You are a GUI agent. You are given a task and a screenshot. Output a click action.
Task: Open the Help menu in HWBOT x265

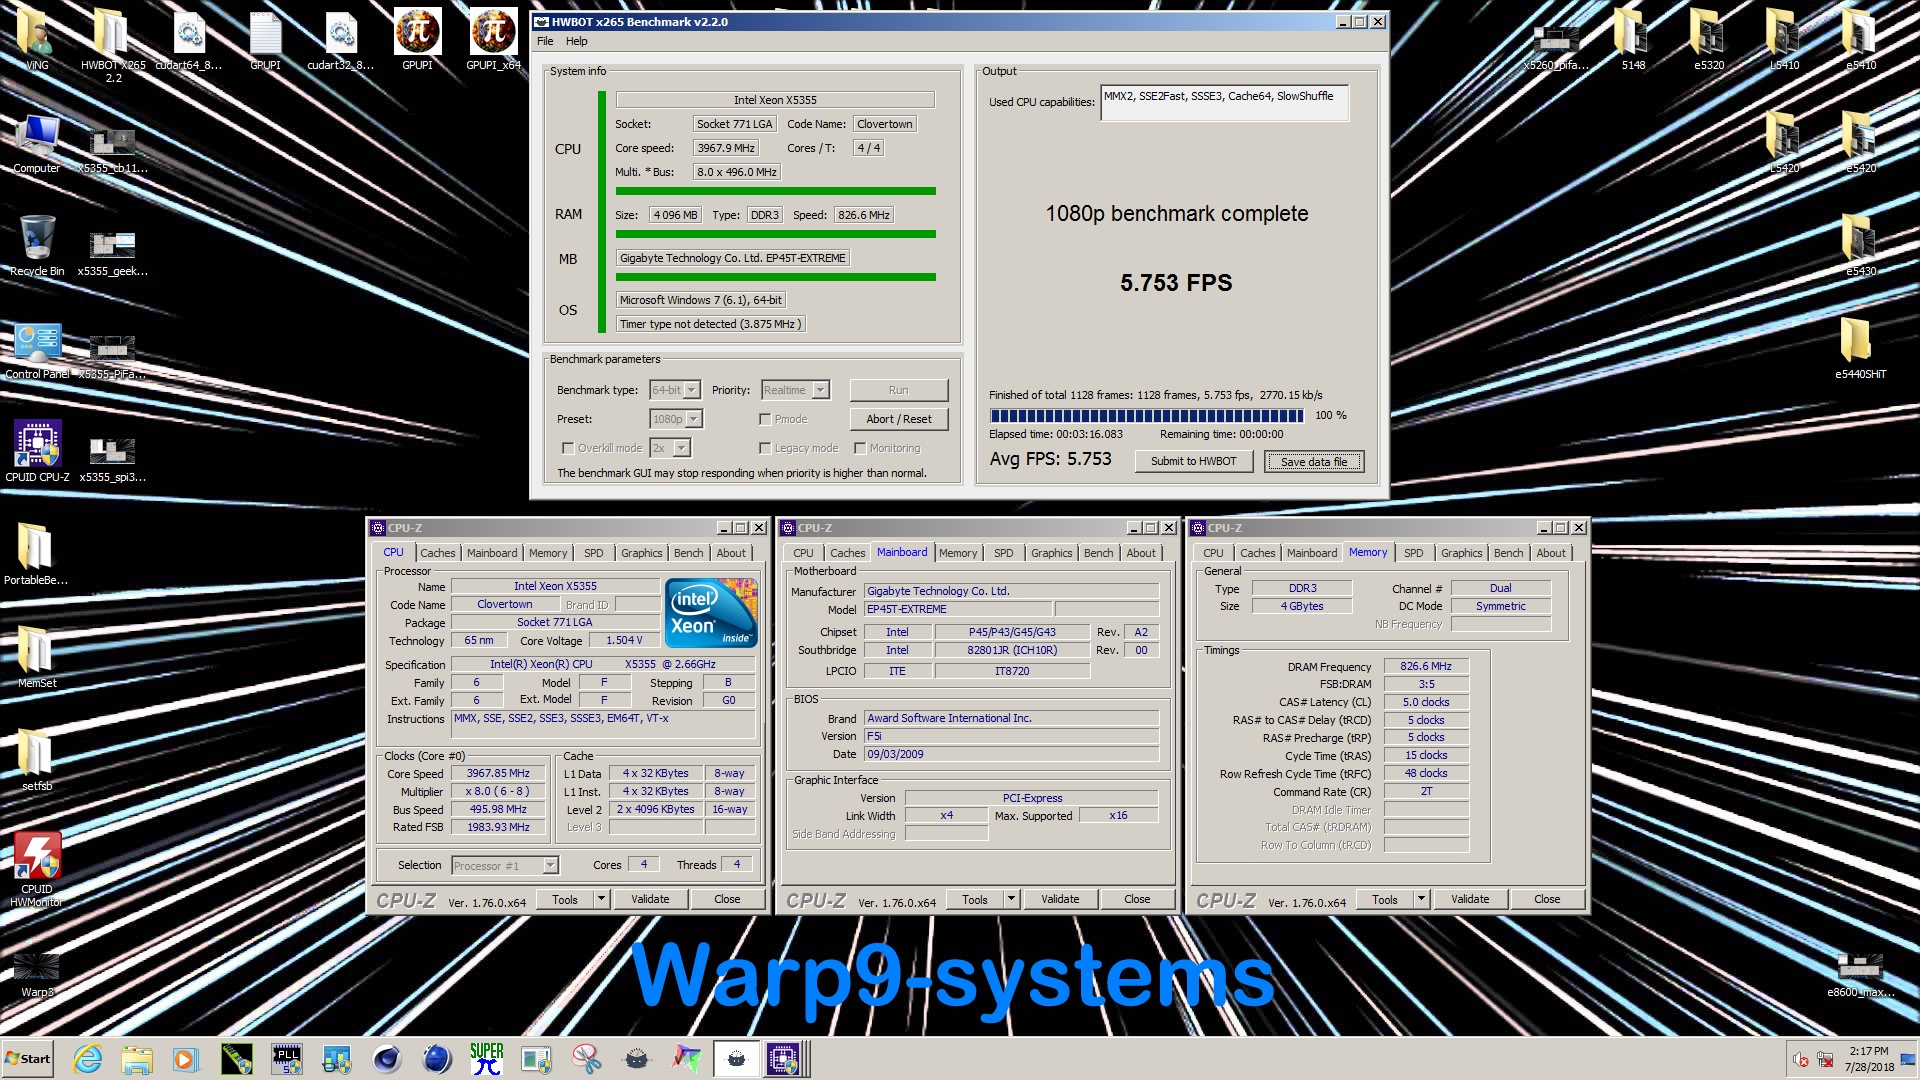tap(577, 41)
